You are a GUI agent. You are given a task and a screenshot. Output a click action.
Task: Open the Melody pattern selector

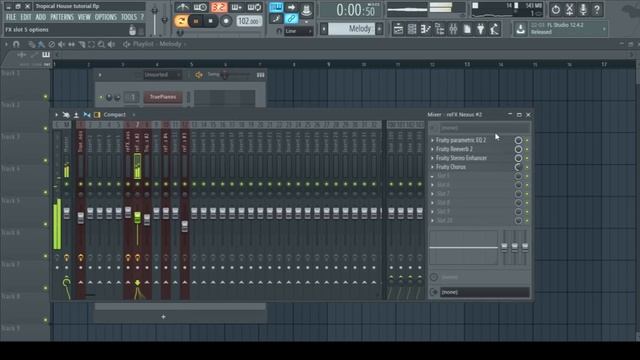tap(351, 29)
